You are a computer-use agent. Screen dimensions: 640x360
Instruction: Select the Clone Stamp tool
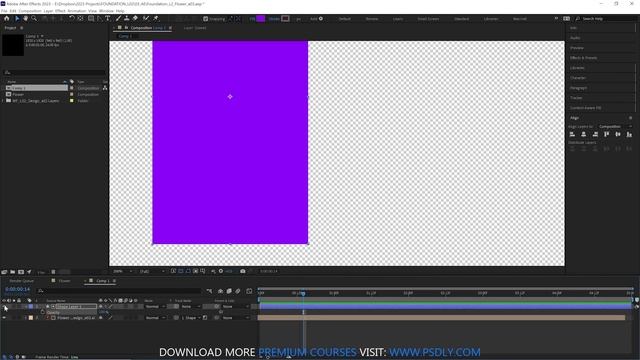(127, 18)
